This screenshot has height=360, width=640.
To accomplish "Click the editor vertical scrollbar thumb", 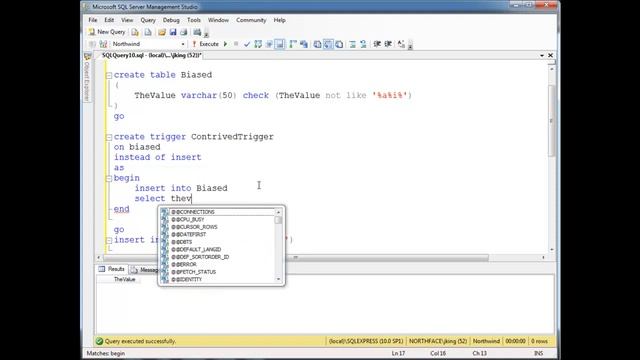I will (551, 121).
